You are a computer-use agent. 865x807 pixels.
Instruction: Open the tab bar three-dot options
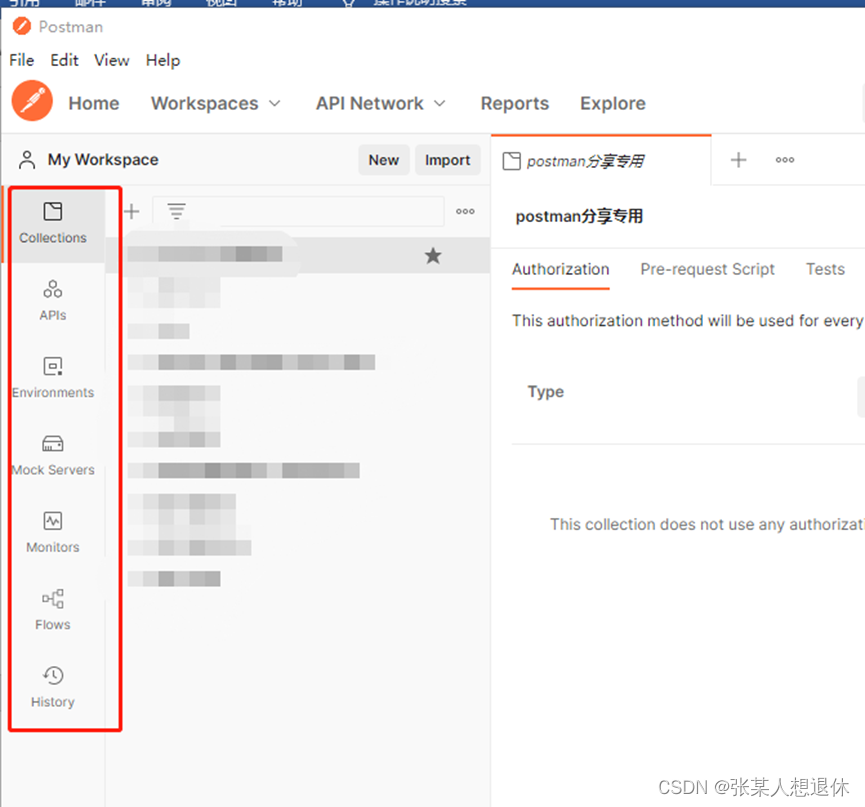click(784, 160)
